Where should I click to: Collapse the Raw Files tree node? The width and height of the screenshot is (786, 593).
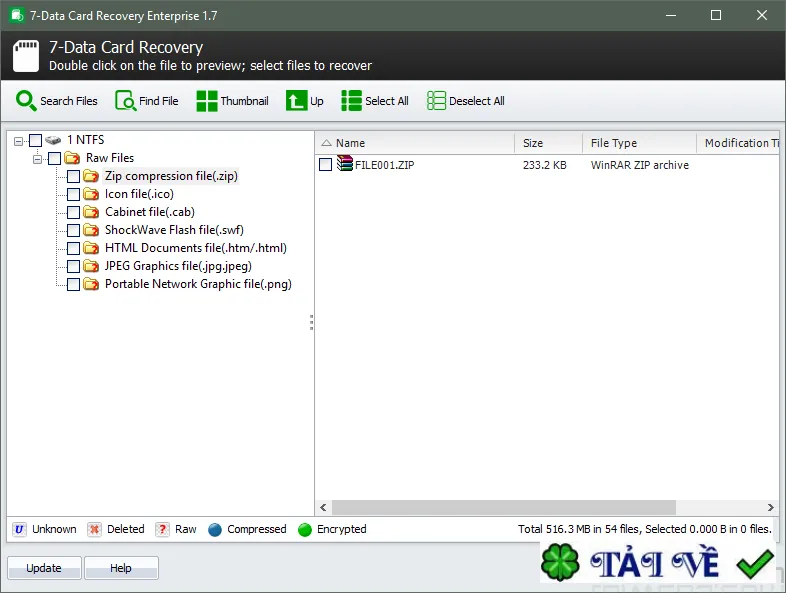click(x=38, y=159)
